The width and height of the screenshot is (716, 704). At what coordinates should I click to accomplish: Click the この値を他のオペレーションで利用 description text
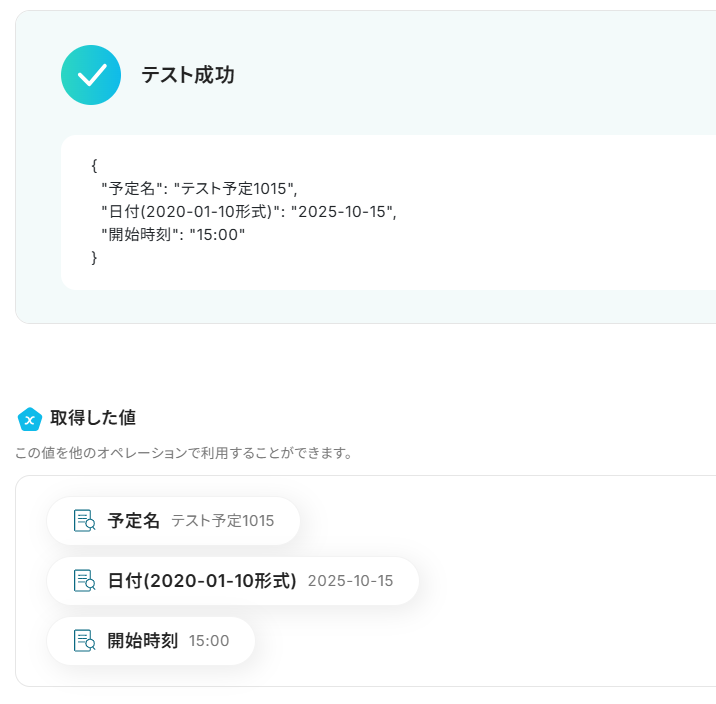184,453
